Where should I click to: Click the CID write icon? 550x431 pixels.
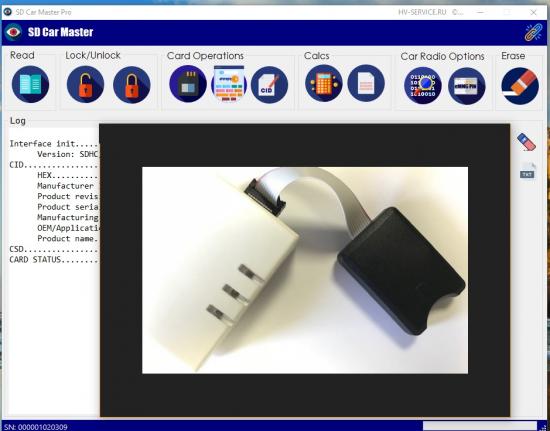(x=269, y=85)
